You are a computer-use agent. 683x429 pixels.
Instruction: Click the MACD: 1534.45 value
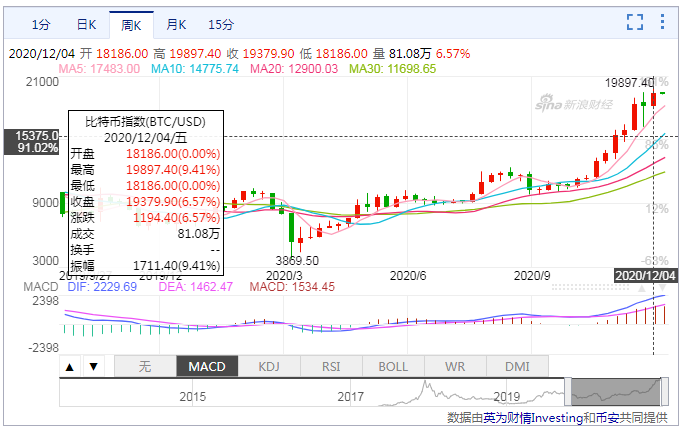click(x=292, y=287)
